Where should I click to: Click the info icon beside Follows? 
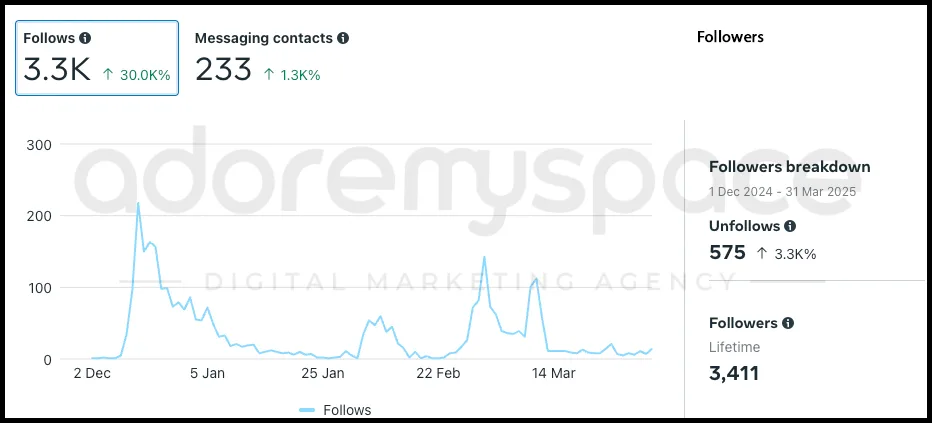point(85,38)
